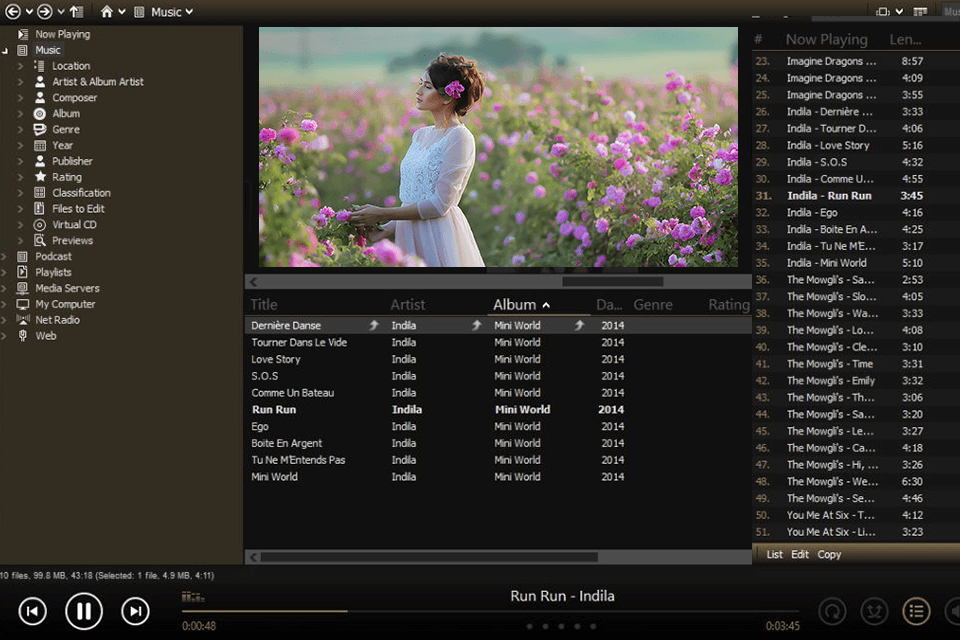Enable repeat playback mode
The width and height of the screenshot is (960, 640).
(x=833, y=611)
